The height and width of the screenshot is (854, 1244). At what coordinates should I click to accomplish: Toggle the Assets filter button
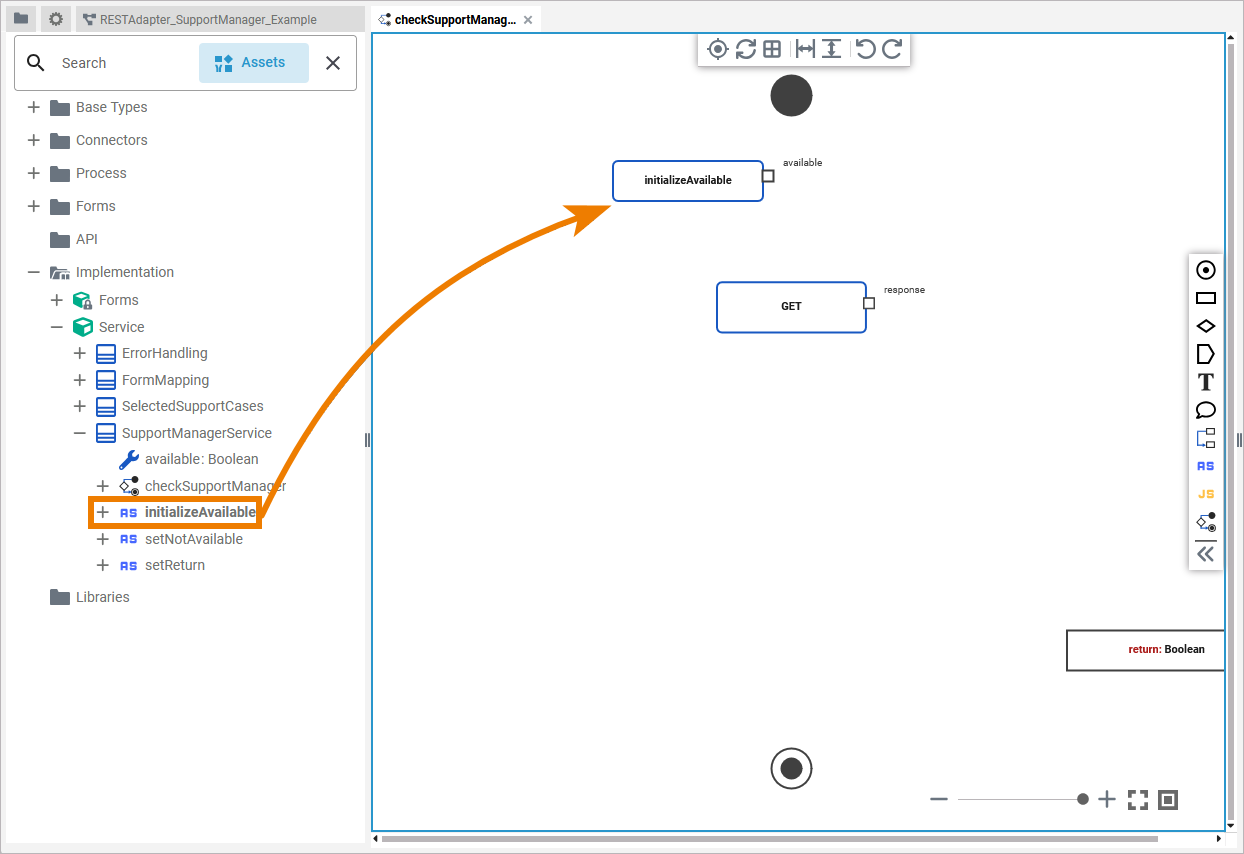254,63
